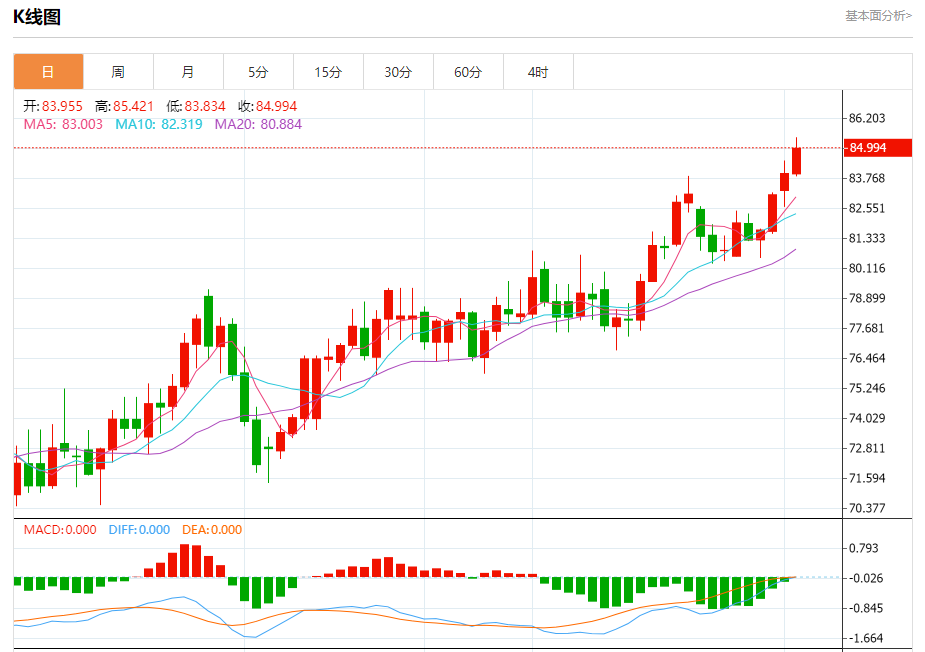Open the 5分 interval tab
The height and width of the screenshot is (652, 925).
click(258, 72)
